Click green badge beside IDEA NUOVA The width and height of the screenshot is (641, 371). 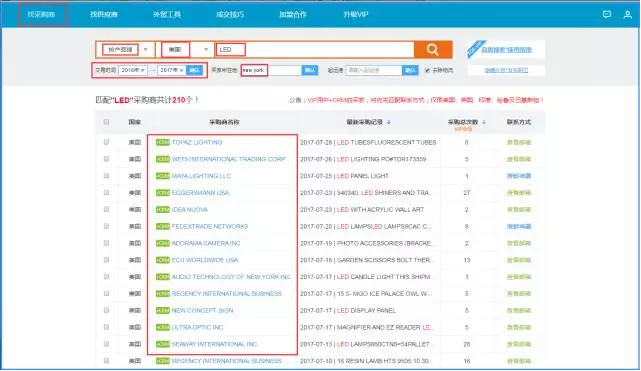[x=163, y=209]
